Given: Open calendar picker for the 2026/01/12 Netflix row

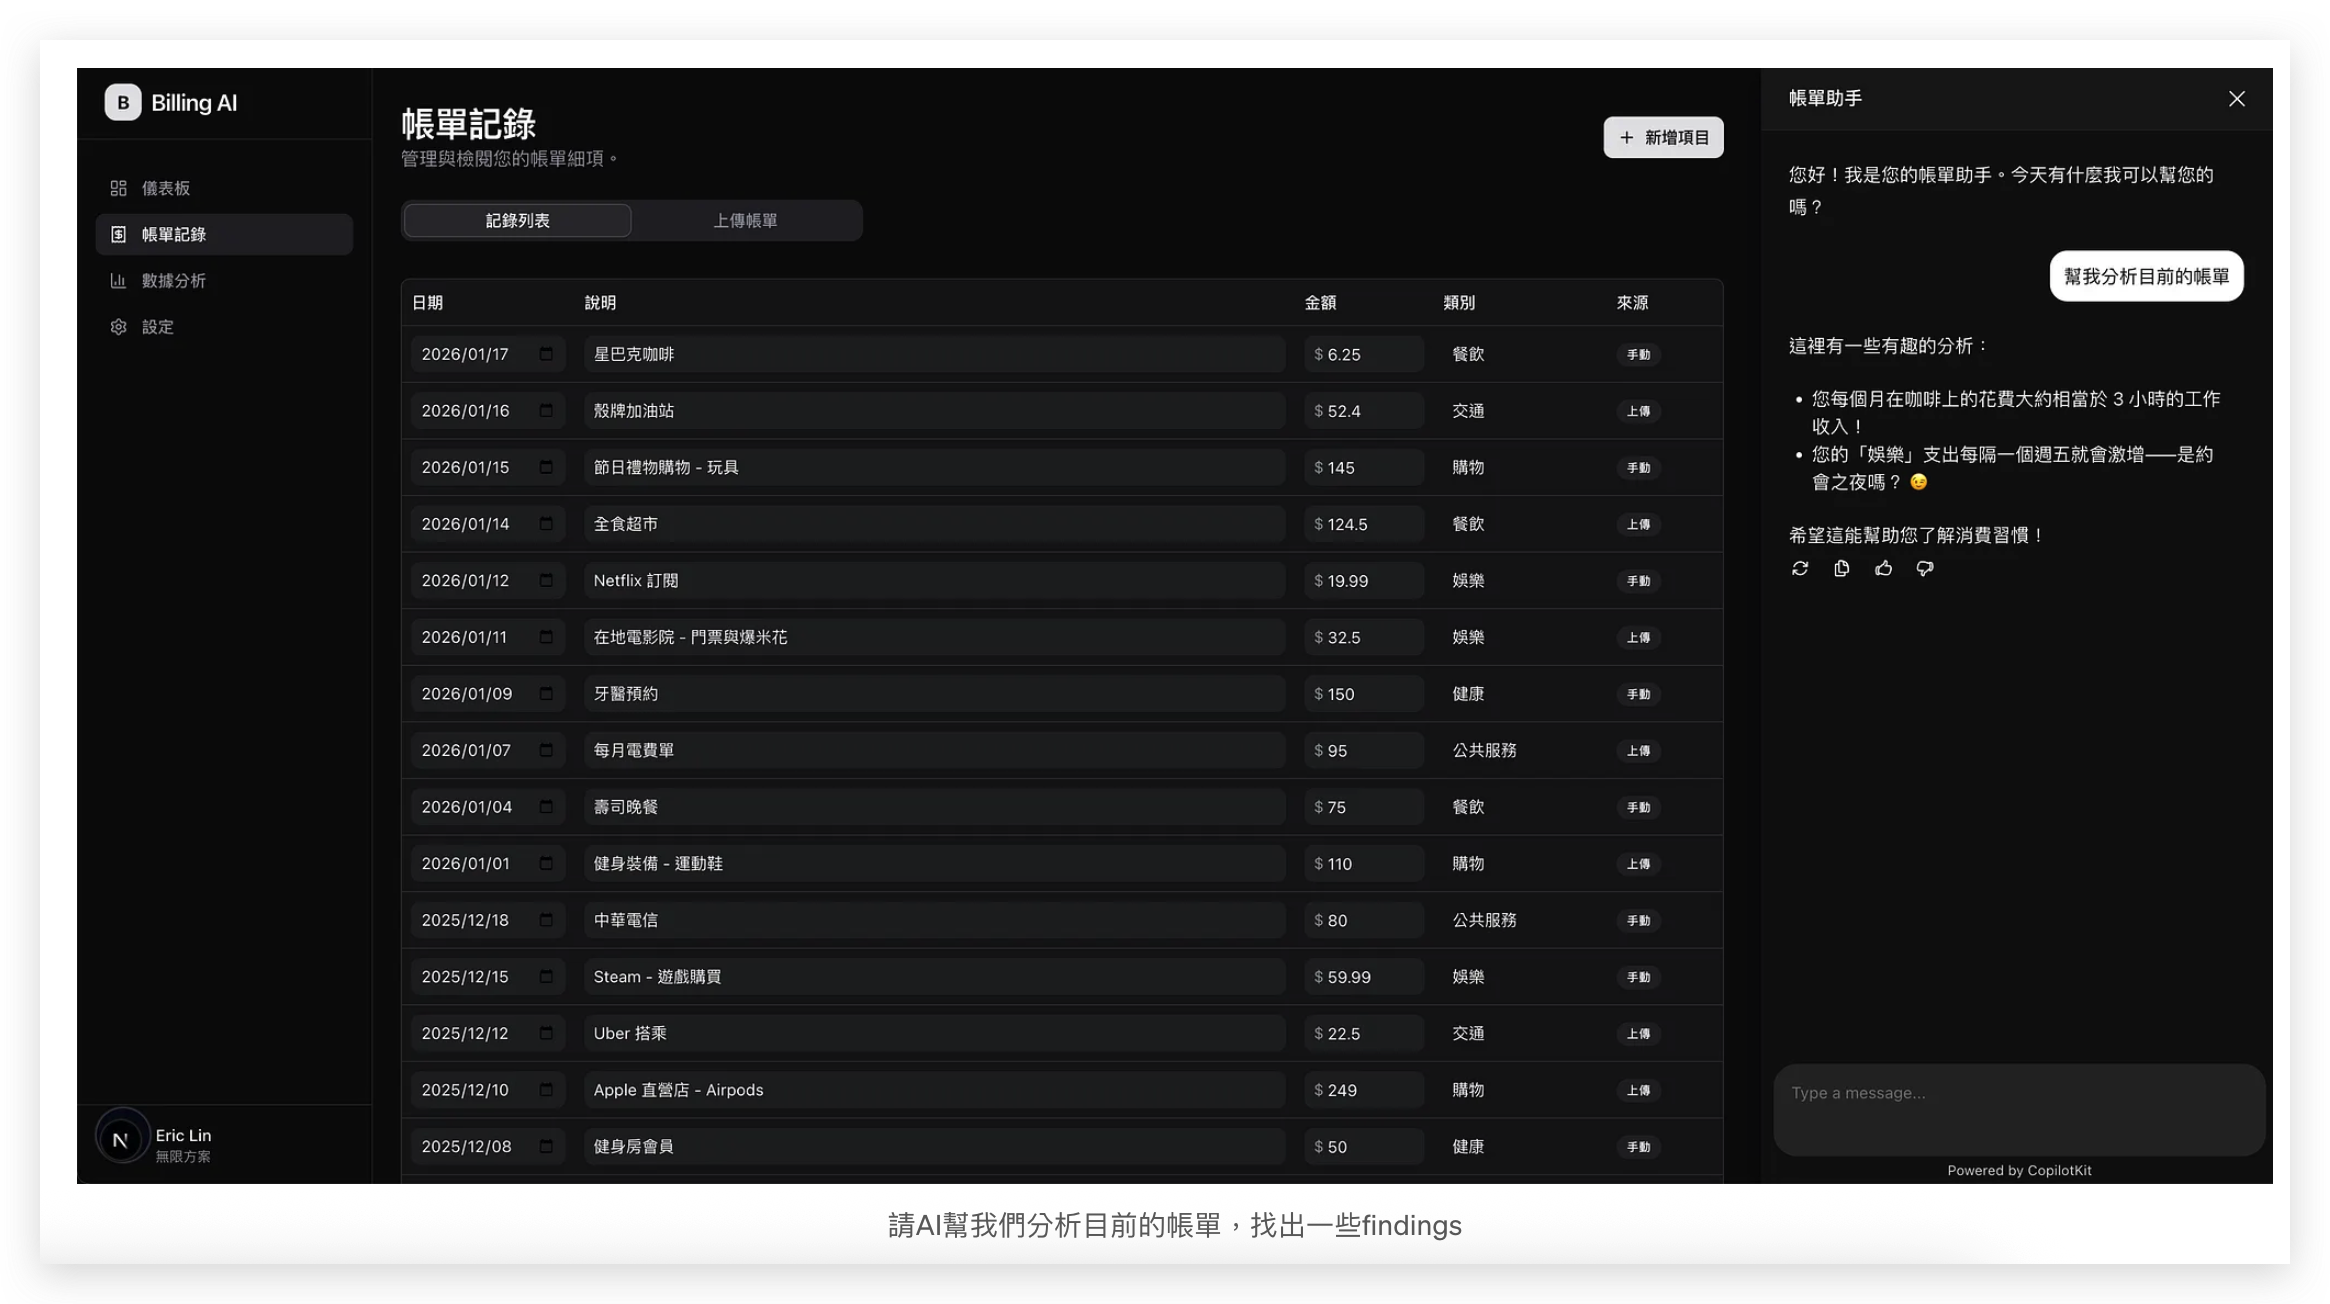Looking at the screenshot, I should tap(546, 580).
